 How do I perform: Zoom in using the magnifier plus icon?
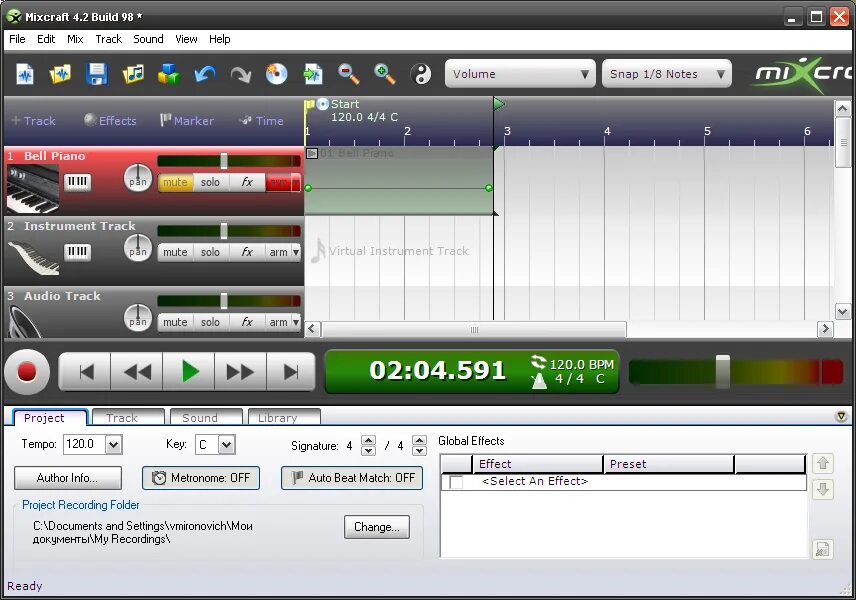(384, 74)
